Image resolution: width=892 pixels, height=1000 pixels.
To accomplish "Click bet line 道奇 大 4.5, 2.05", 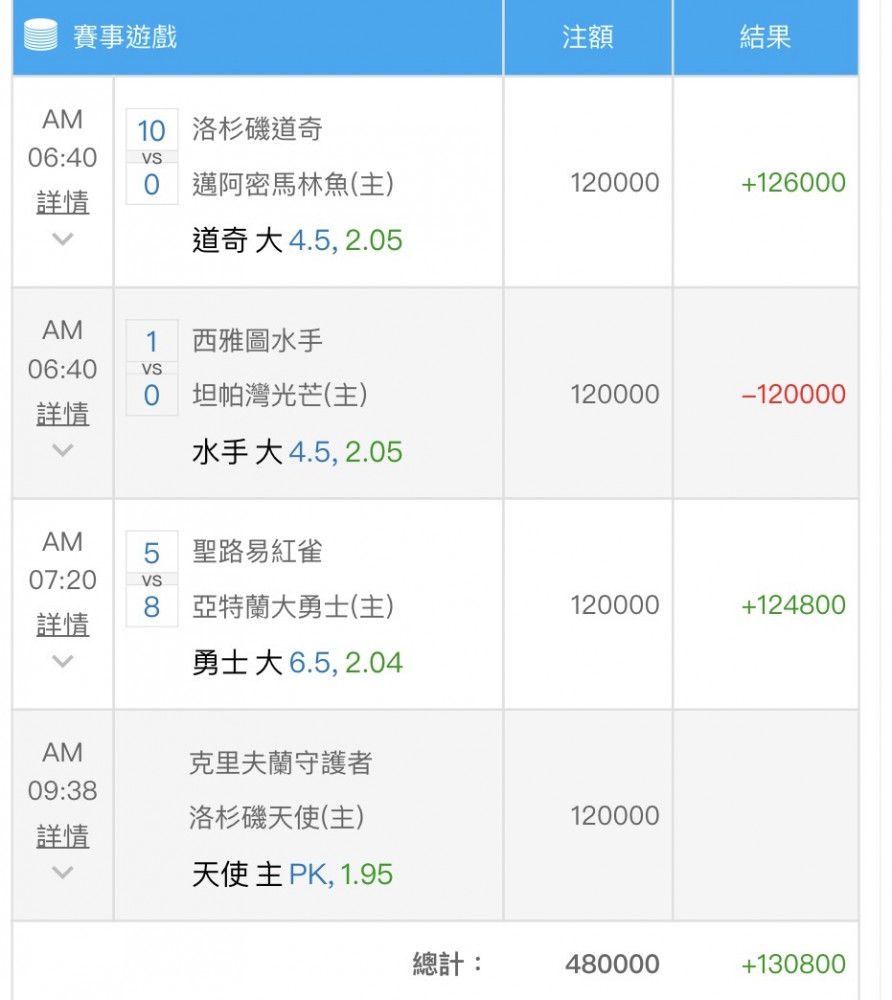I will pyautogui.click(x=297, y=240).
